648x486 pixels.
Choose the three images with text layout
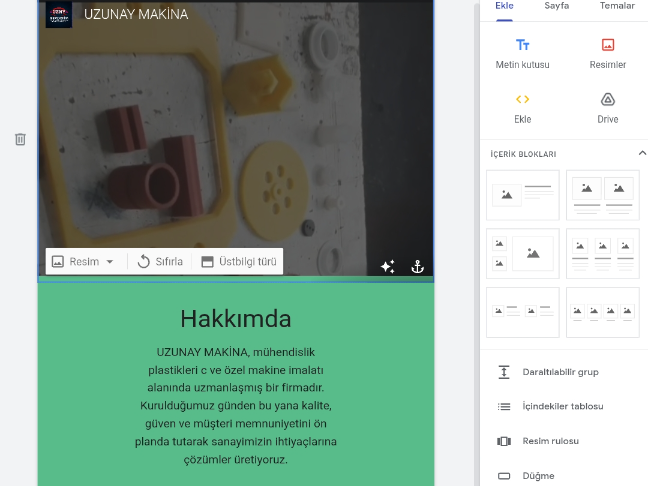[x=603, y=254]
